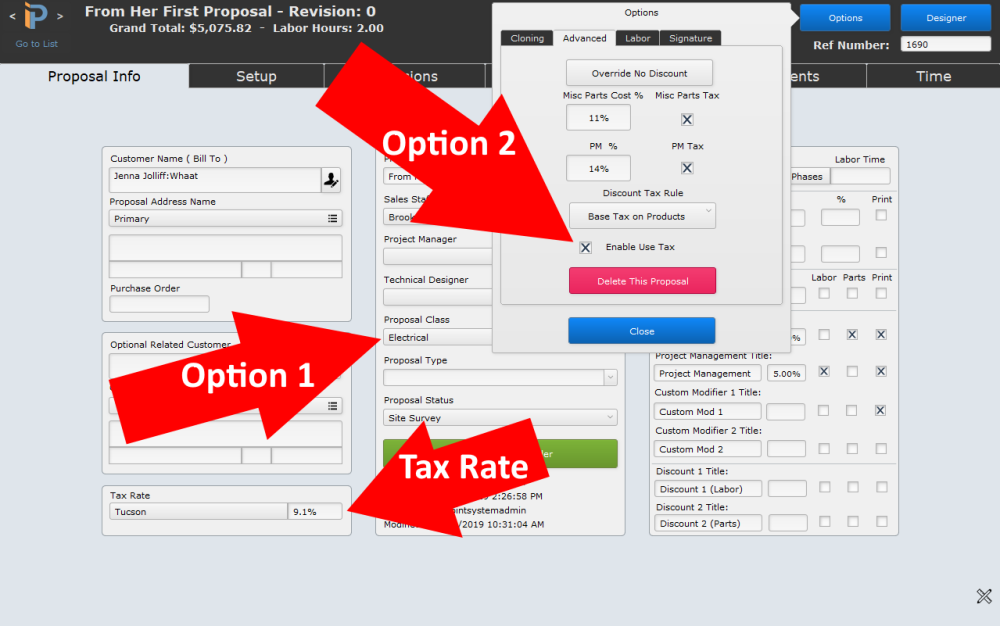This screenshot has width=1000, height=626.
Task: Switch to the Cloning tab
Action: click(527, 38)
